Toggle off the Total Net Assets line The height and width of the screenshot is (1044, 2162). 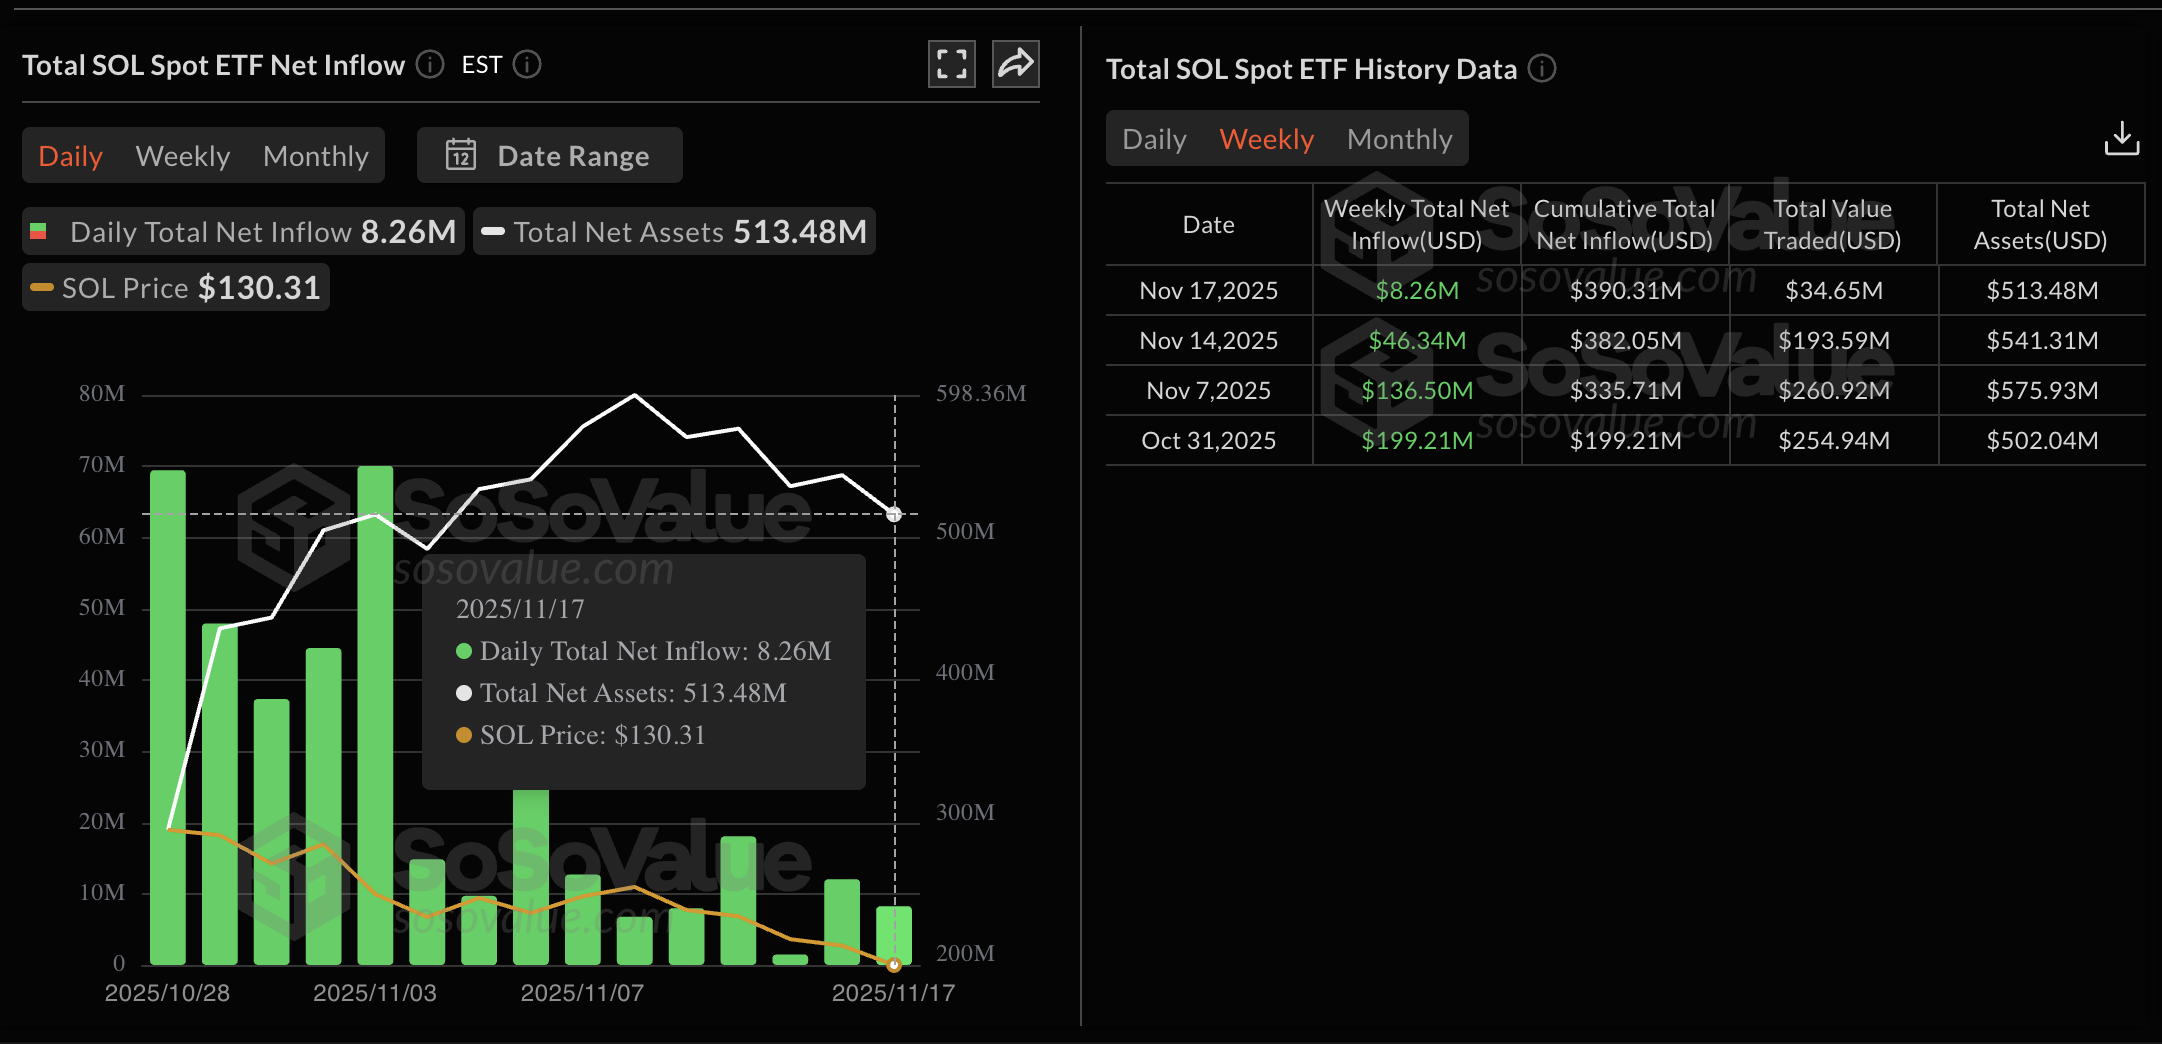pos(674,231)
